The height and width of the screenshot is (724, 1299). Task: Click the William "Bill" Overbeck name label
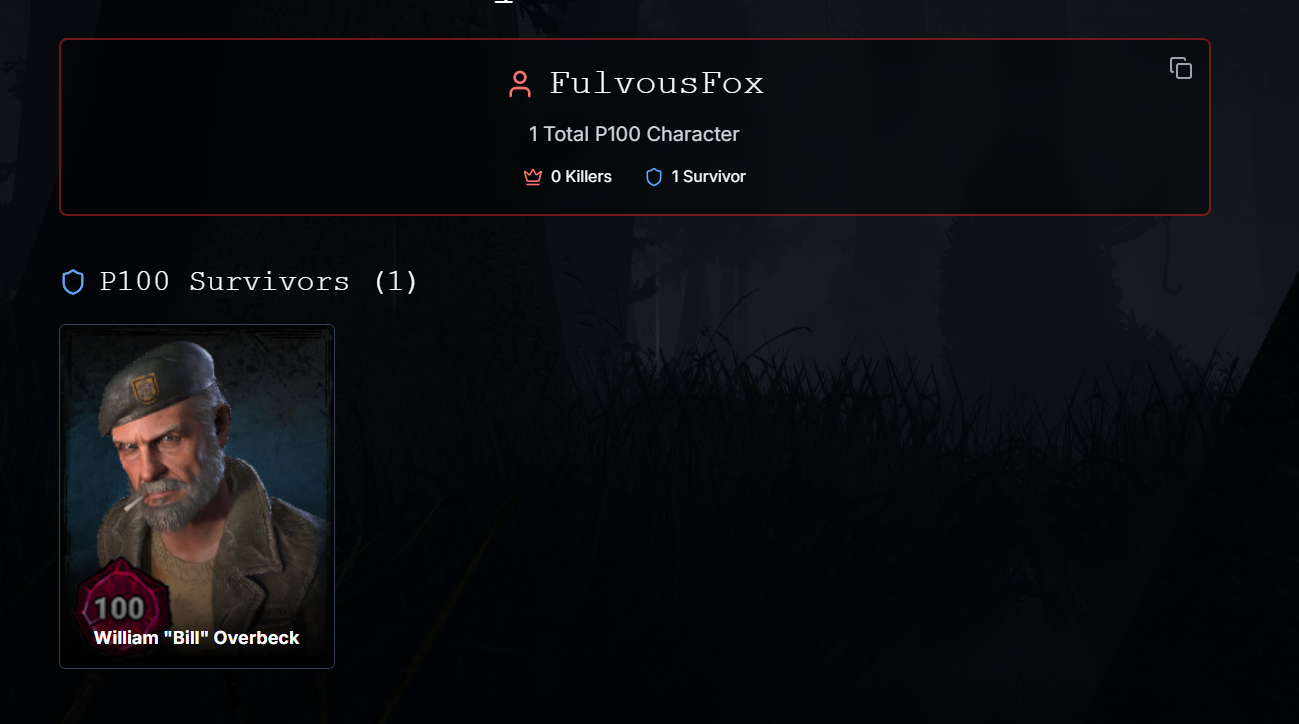tap(197, 637)
